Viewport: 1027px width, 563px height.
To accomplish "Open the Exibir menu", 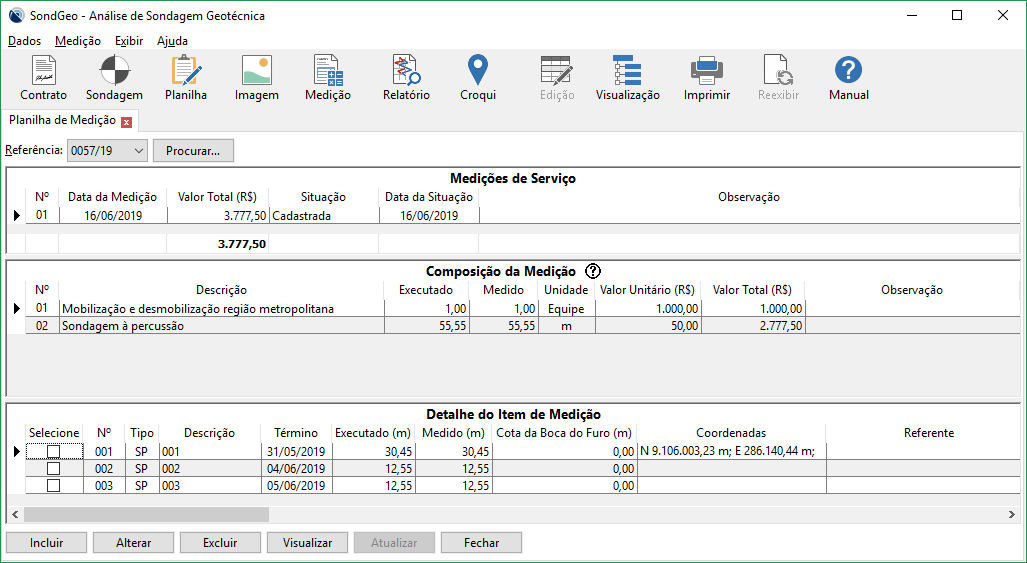I will point(129,41).
